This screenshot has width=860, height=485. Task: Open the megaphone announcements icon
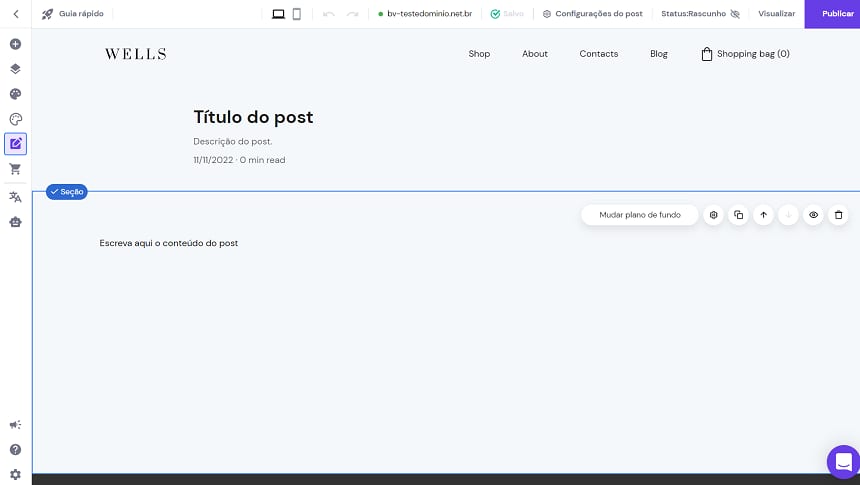pos(15,425)
